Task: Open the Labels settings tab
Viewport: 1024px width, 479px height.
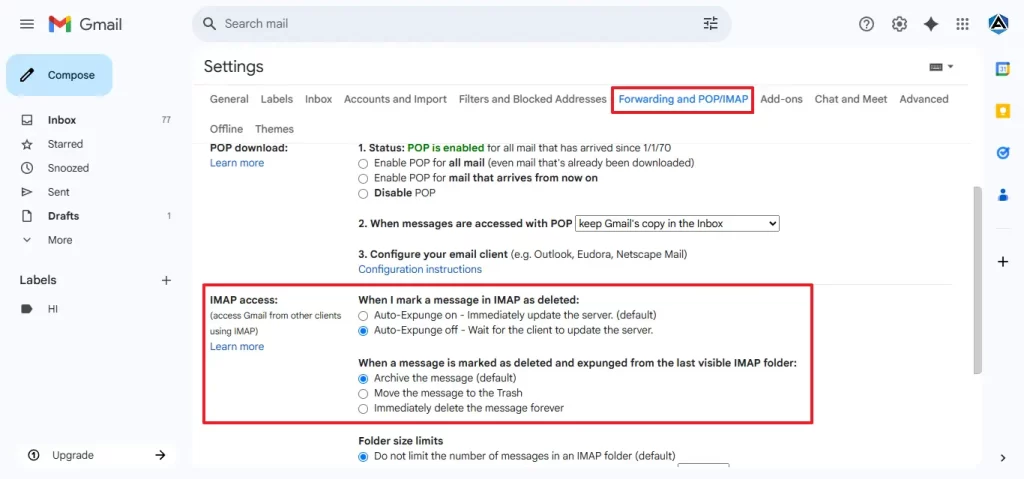Action: (277, 99)
